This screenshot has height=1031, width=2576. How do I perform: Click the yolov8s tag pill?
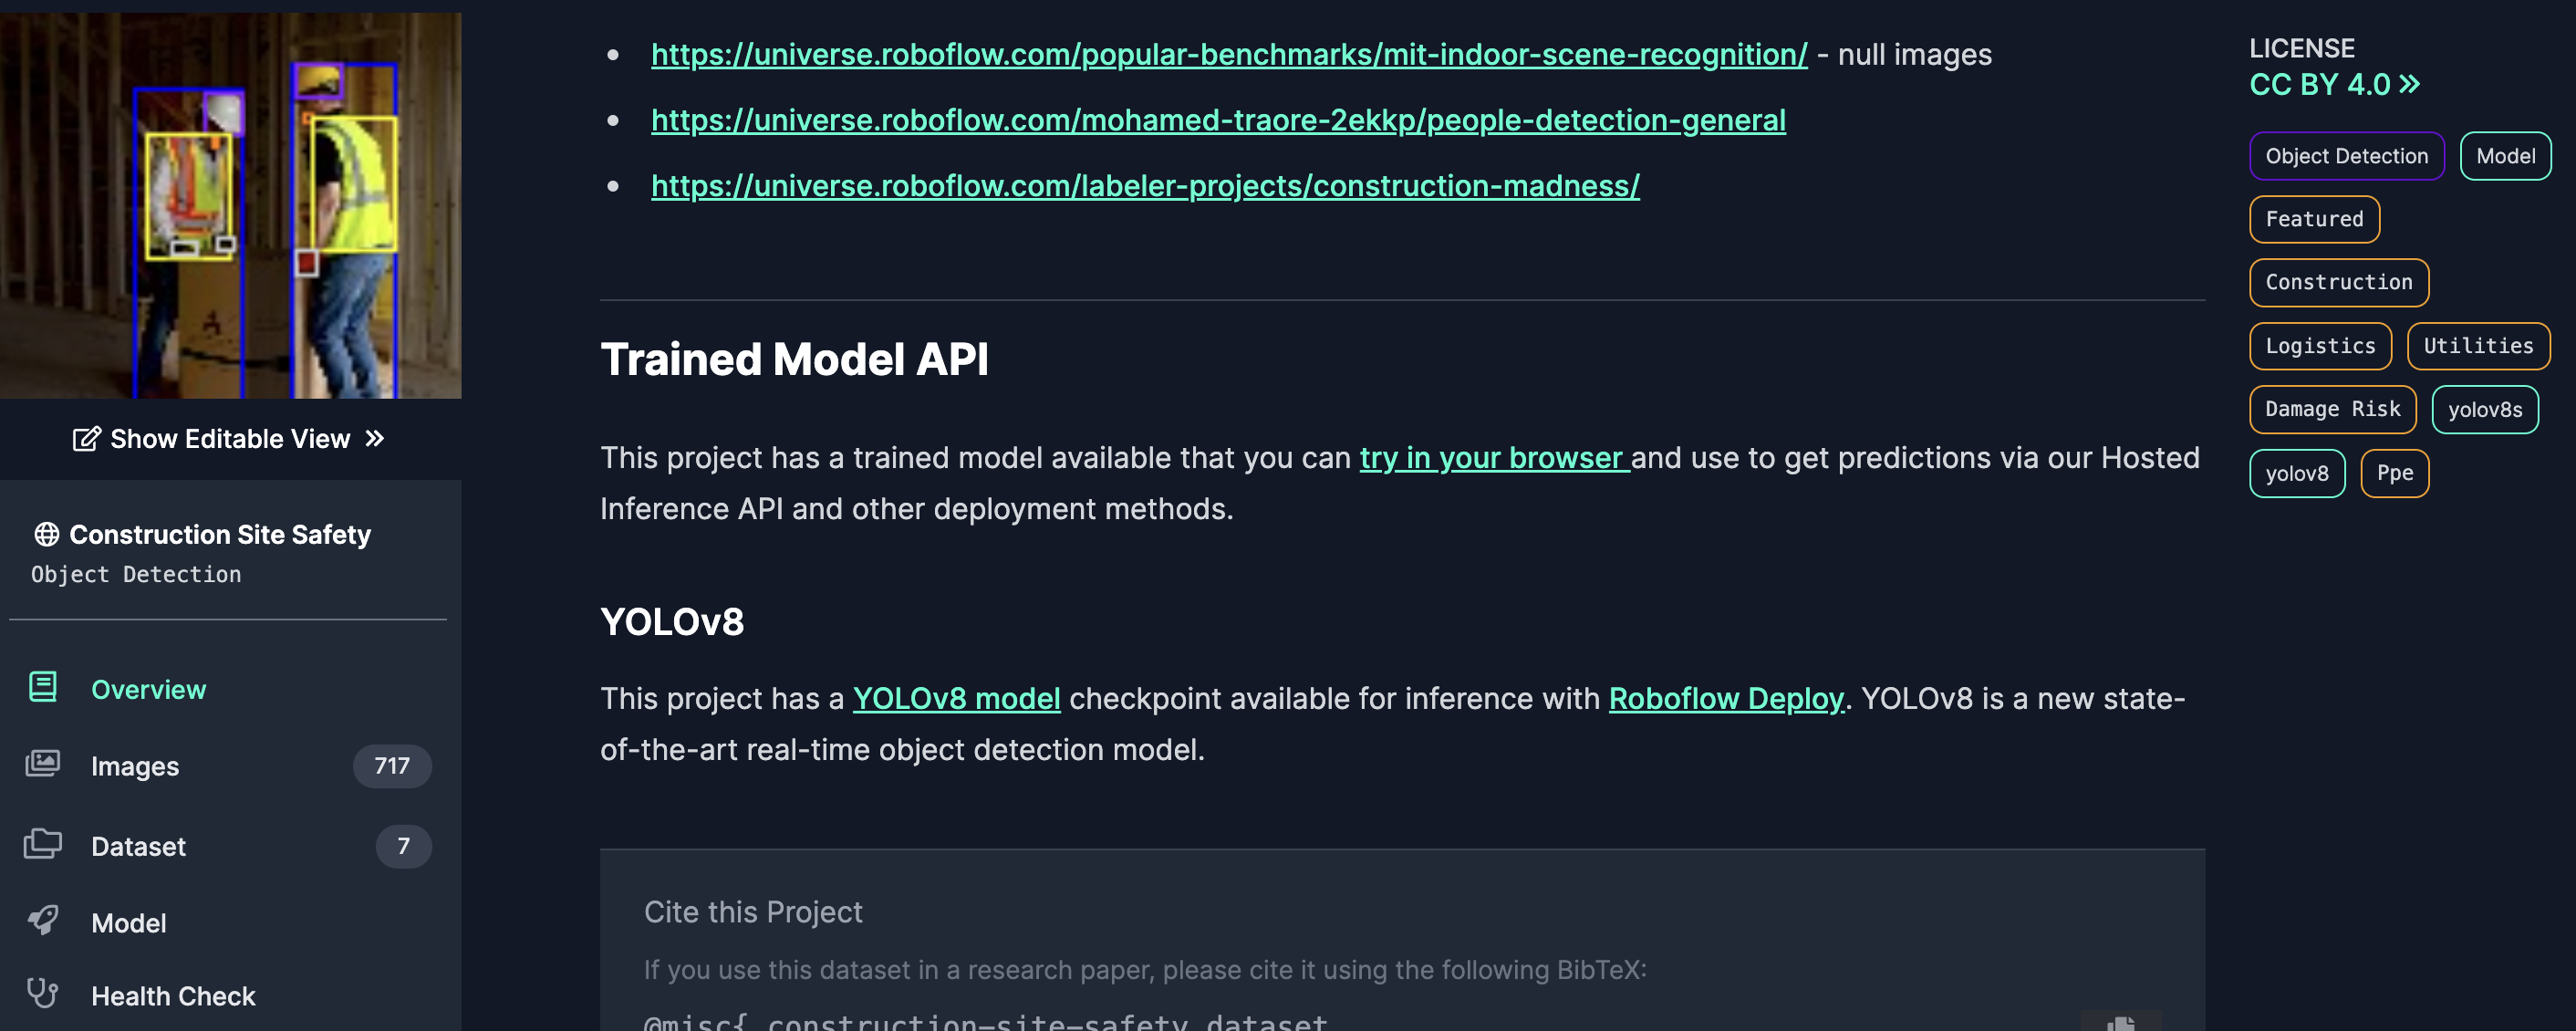coord(2486,409)
